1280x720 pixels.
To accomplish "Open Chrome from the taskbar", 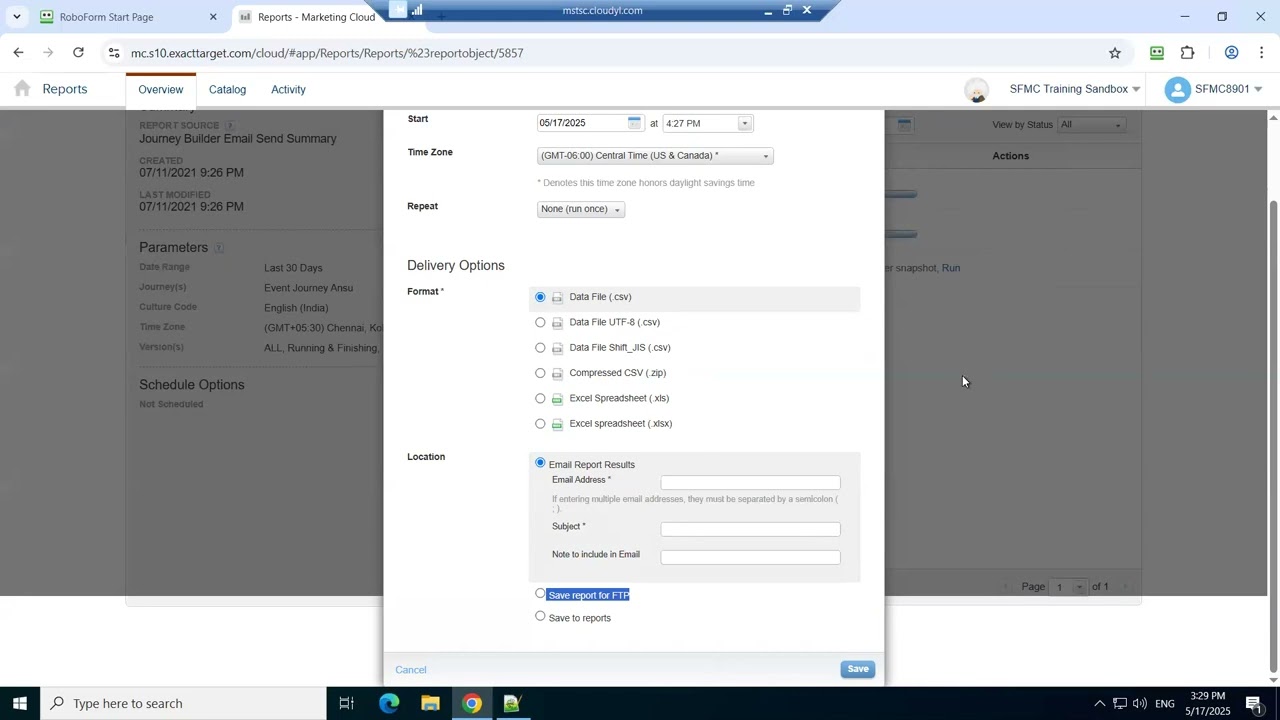I will 472,703.
